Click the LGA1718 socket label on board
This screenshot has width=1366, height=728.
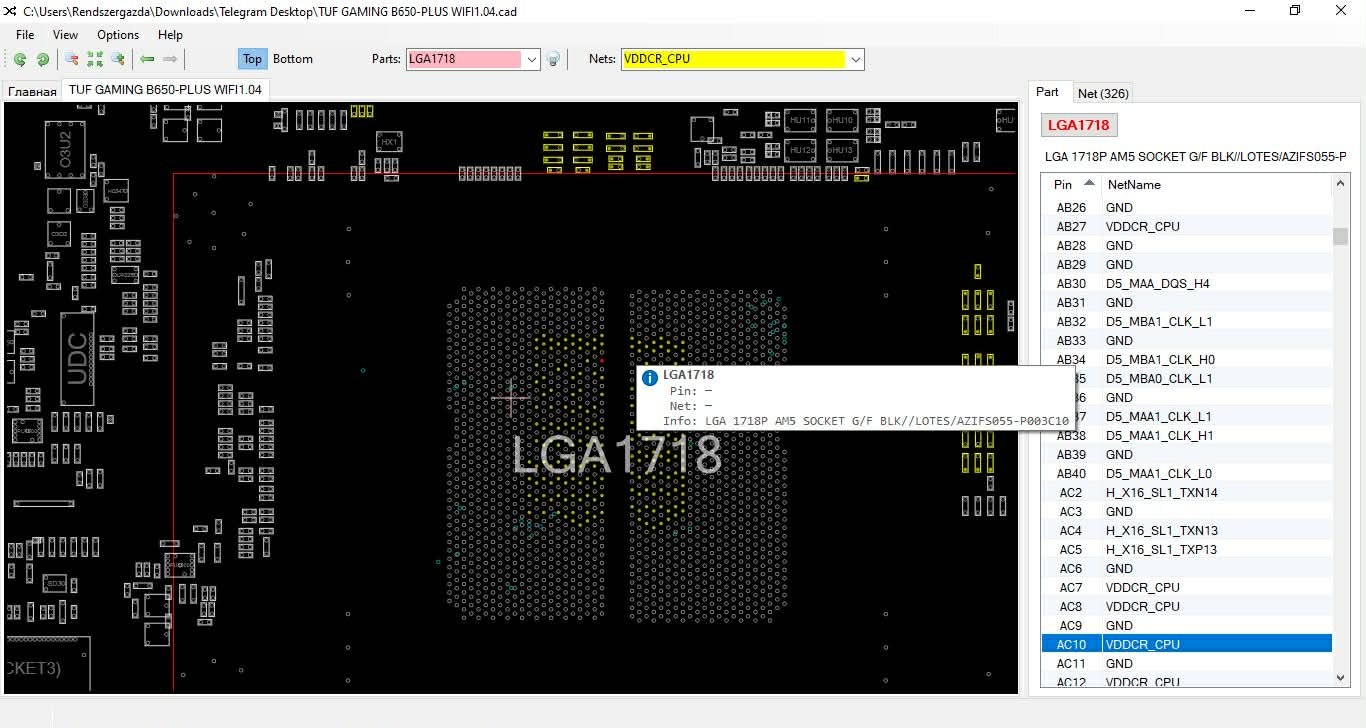(616, 455)
